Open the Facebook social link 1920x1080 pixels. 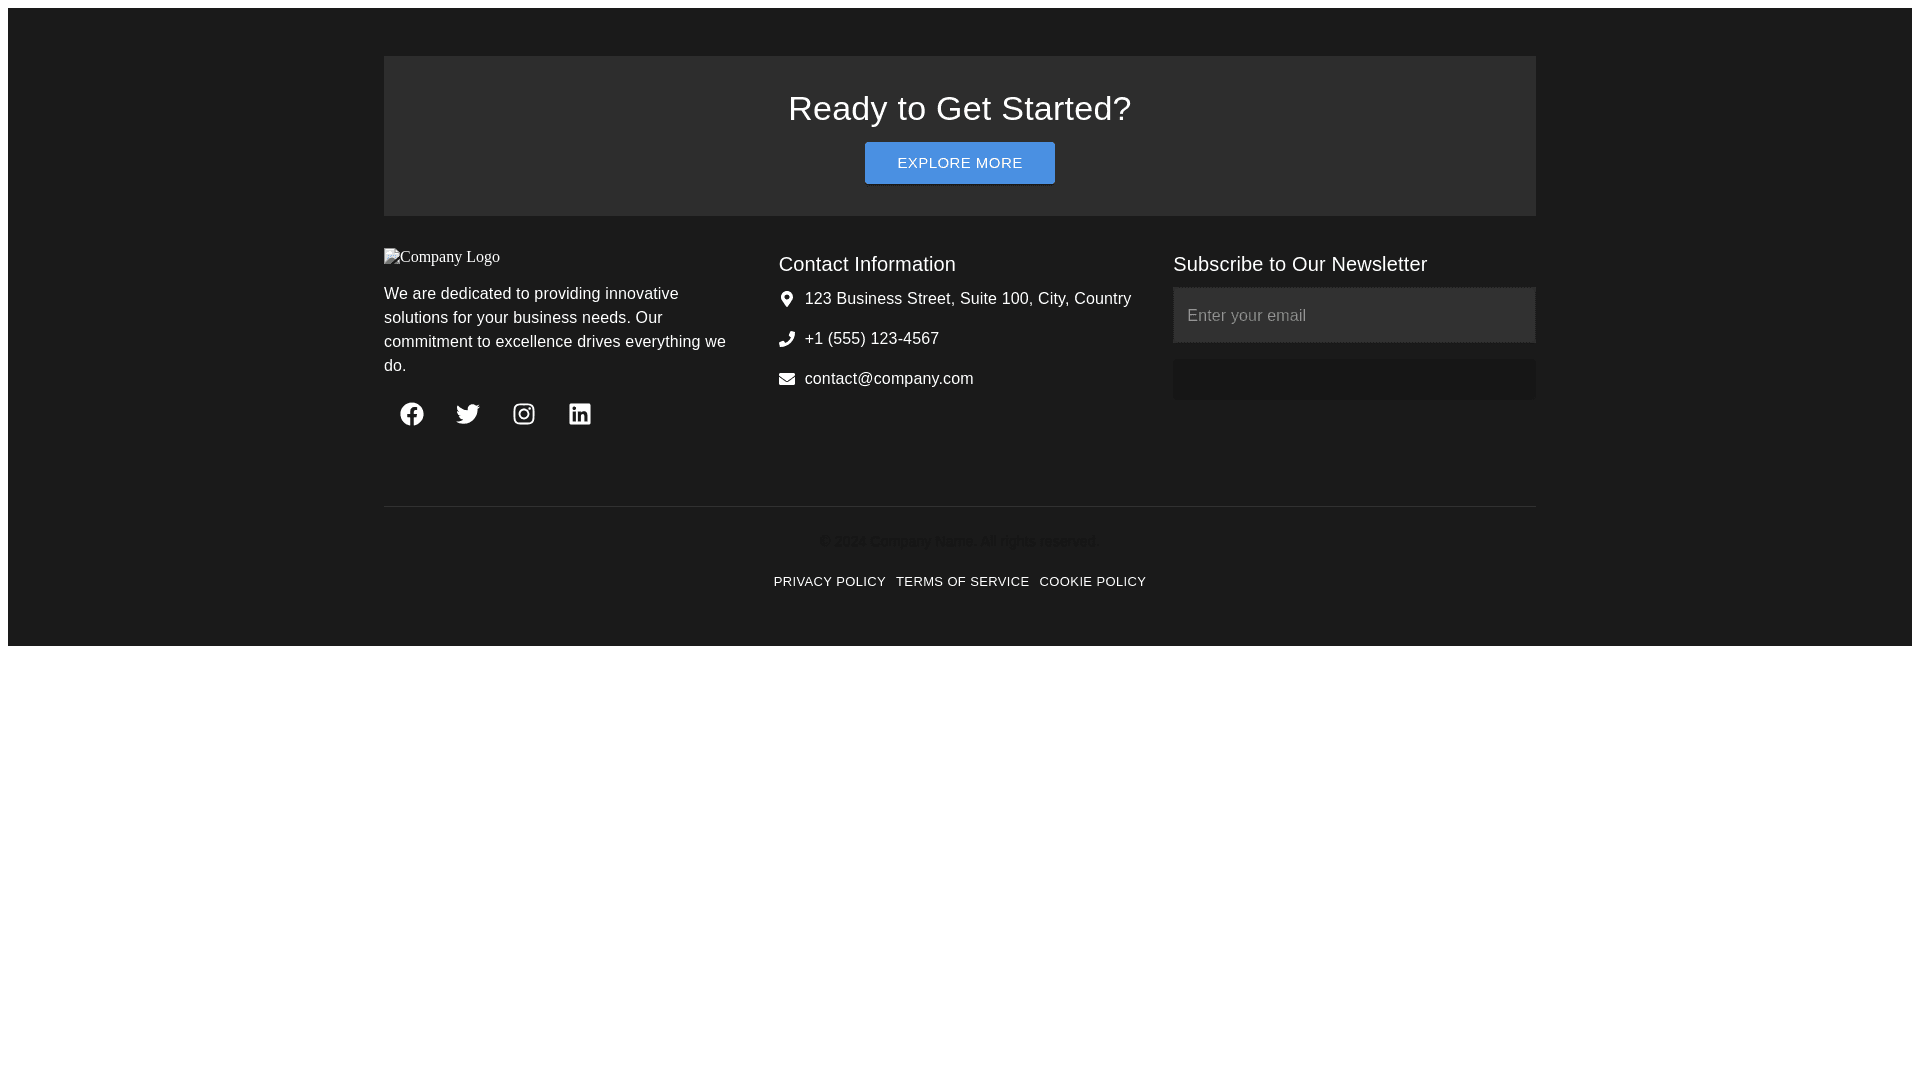(412, 414)
